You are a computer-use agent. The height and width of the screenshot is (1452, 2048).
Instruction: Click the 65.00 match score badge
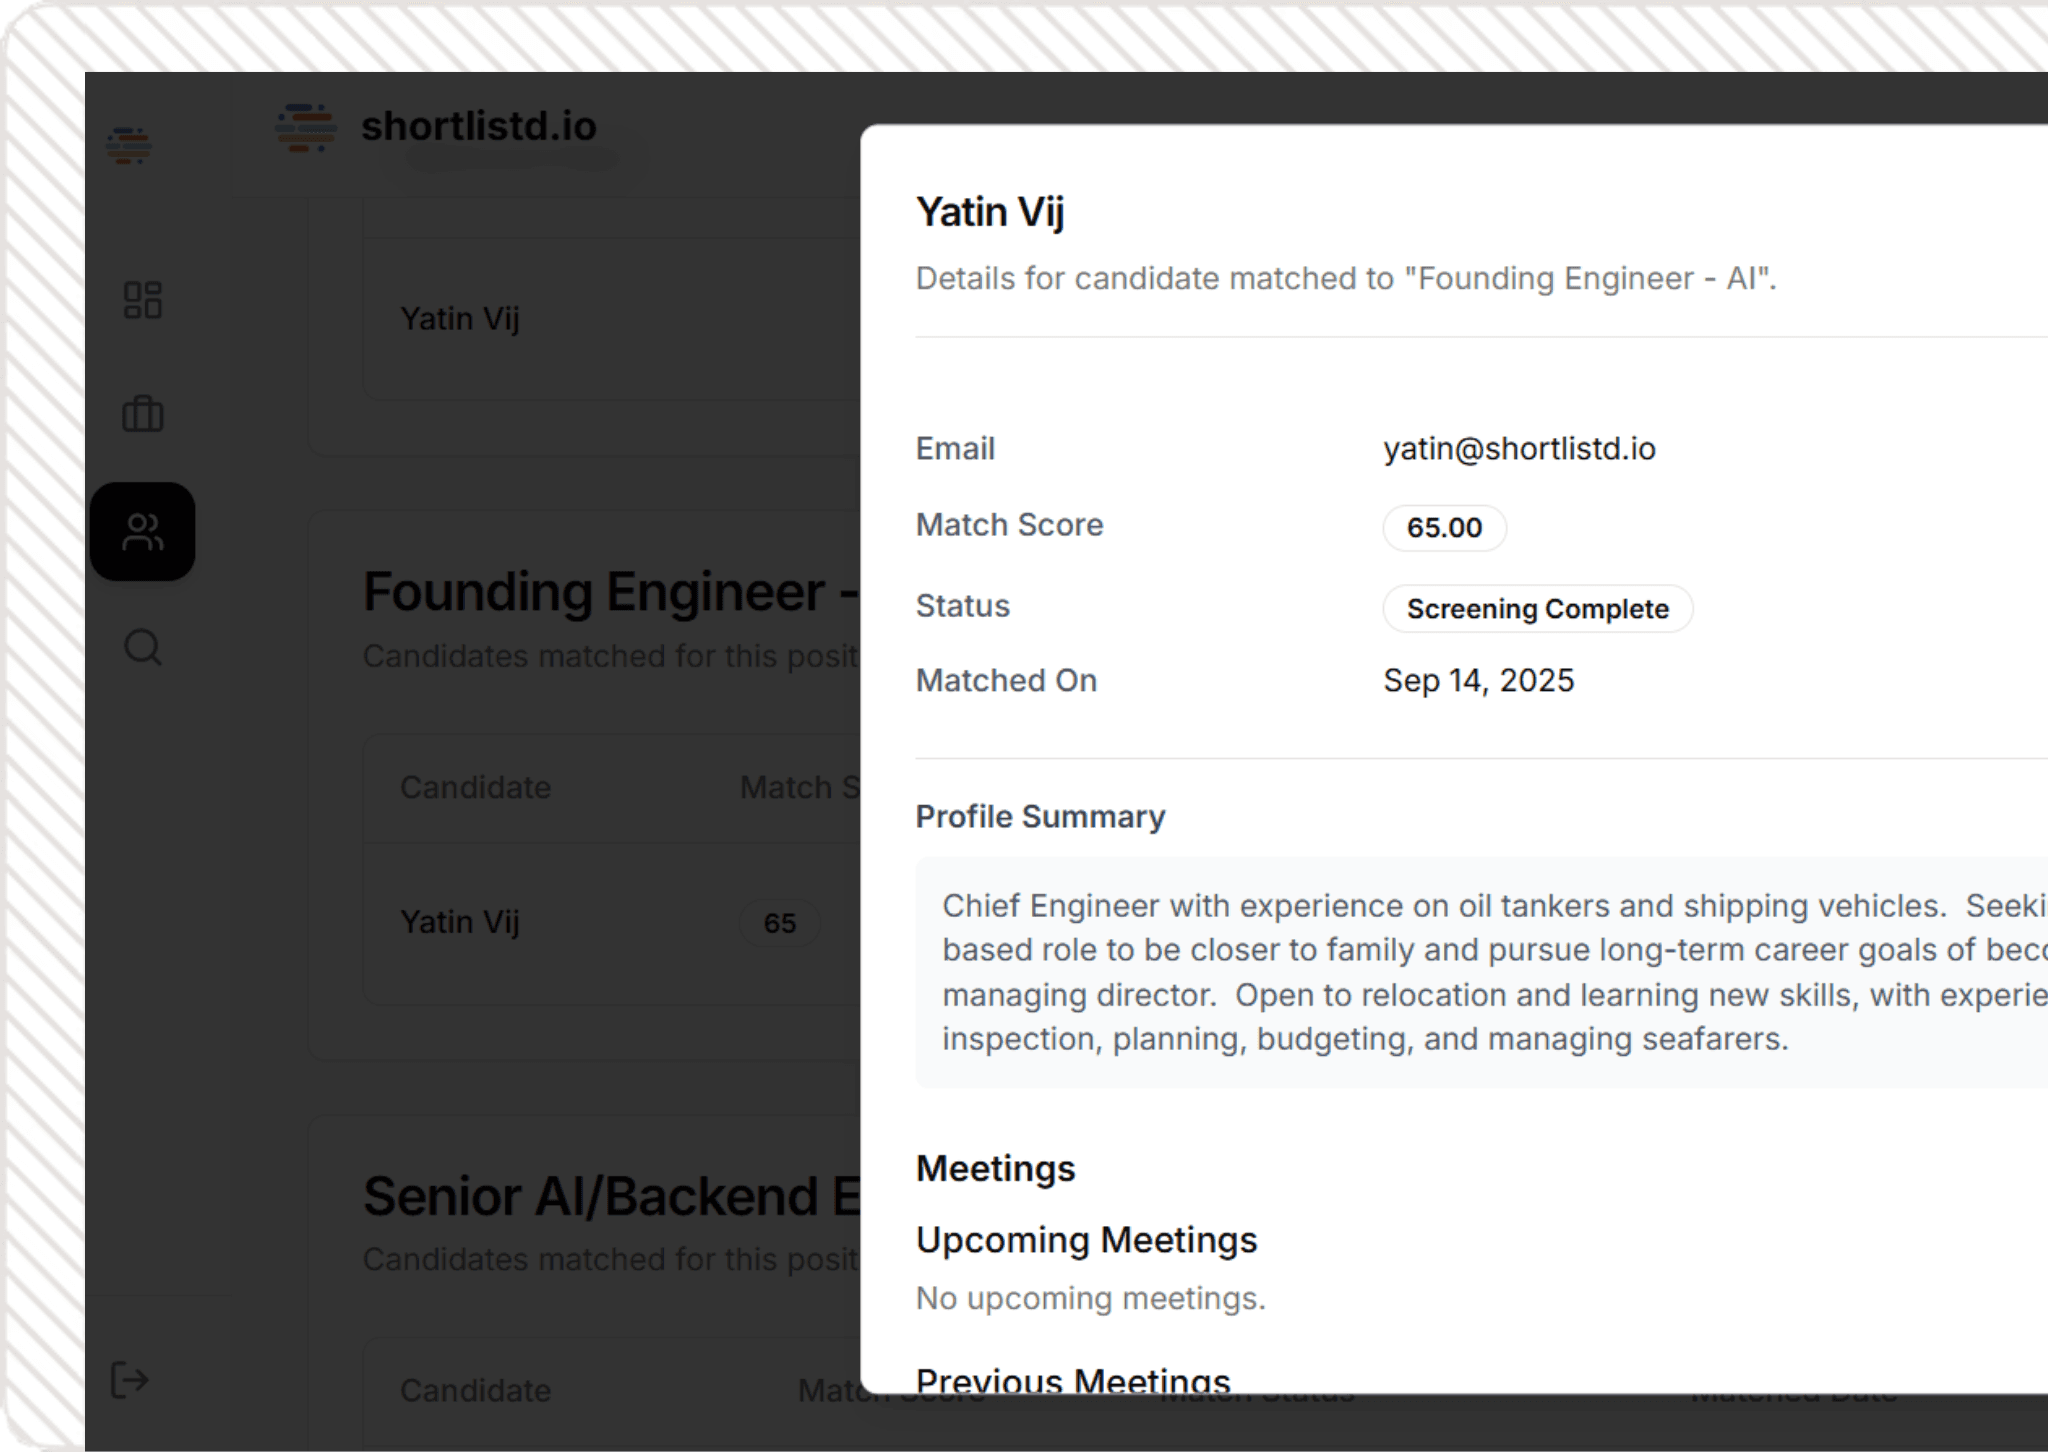click(1444, 528)
